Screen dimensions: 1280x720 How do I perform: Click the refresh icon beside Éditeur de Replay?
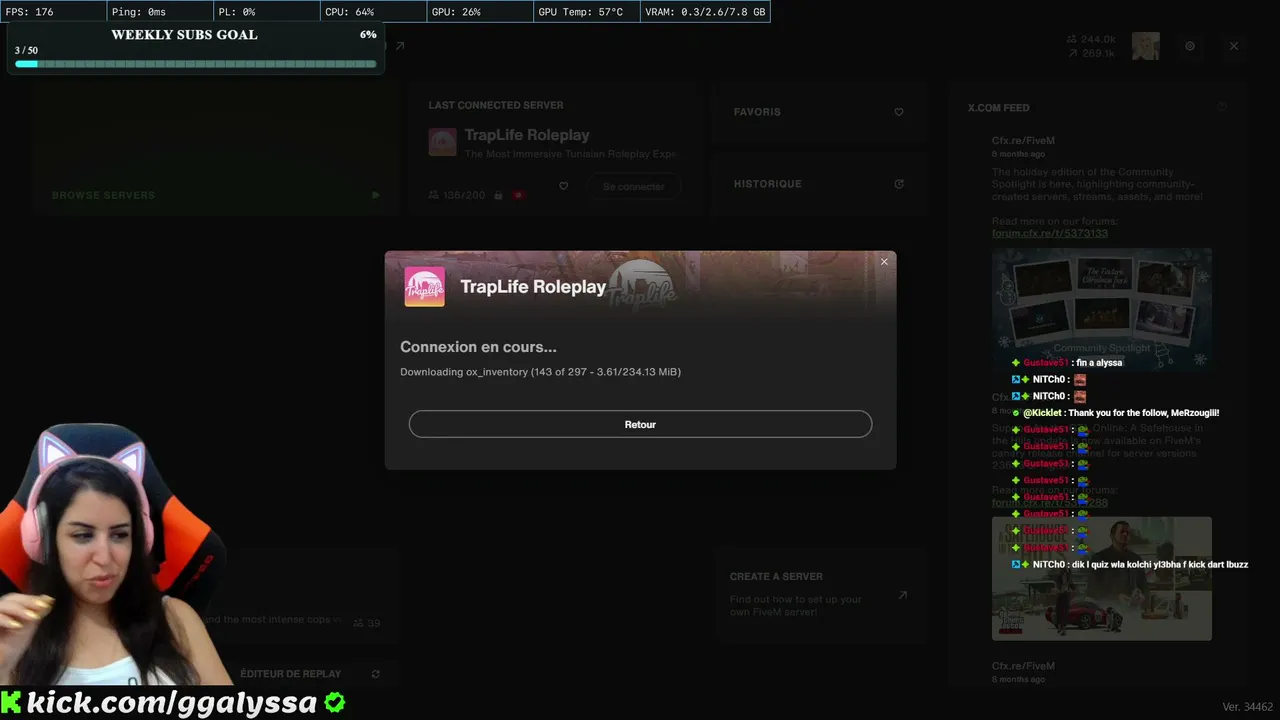coord(376,674)
